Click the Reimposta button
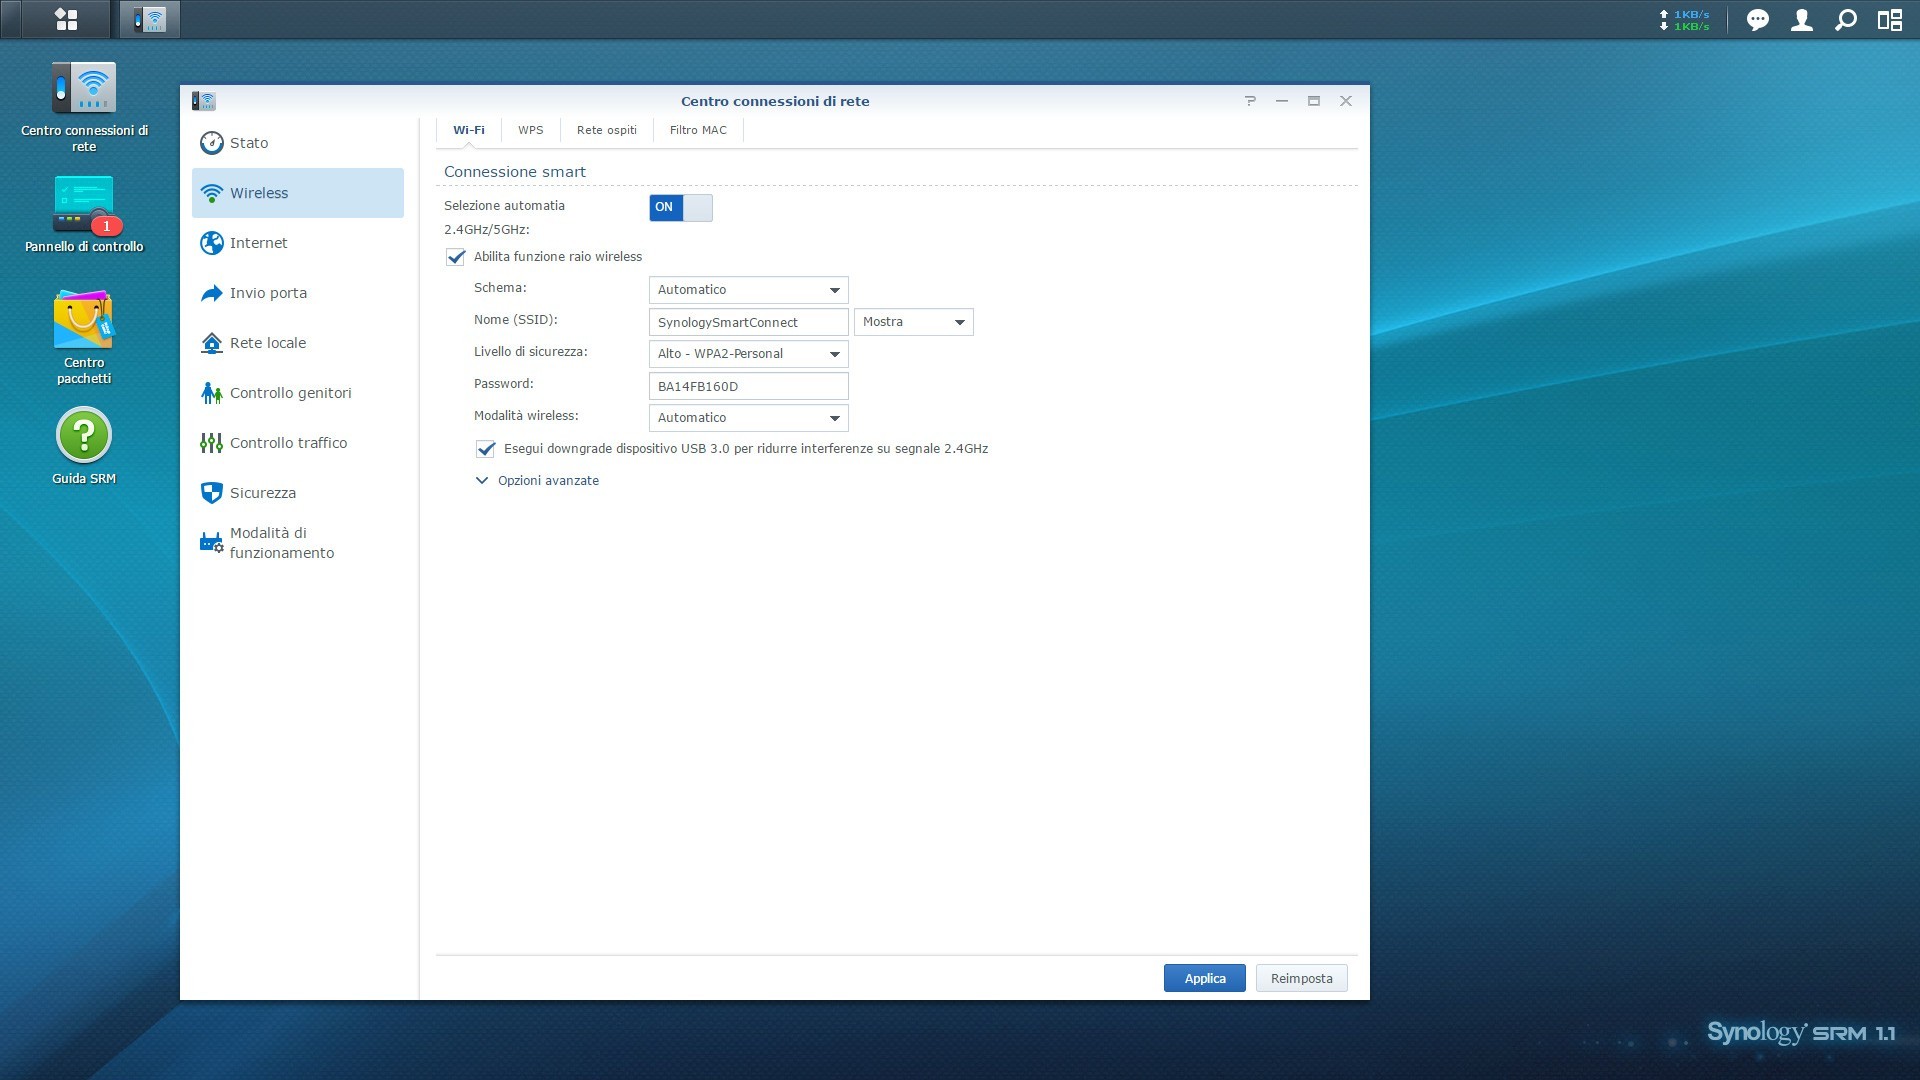1920x1080 pixels. (1301, 978)
